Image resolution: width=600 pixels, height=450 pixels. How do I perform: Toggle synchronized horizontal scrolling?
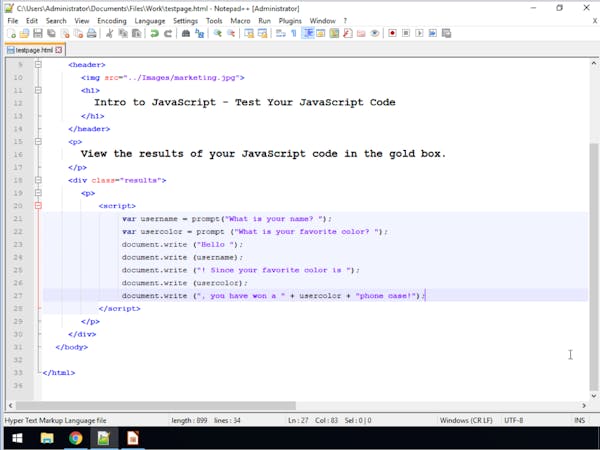coord(262,34)
